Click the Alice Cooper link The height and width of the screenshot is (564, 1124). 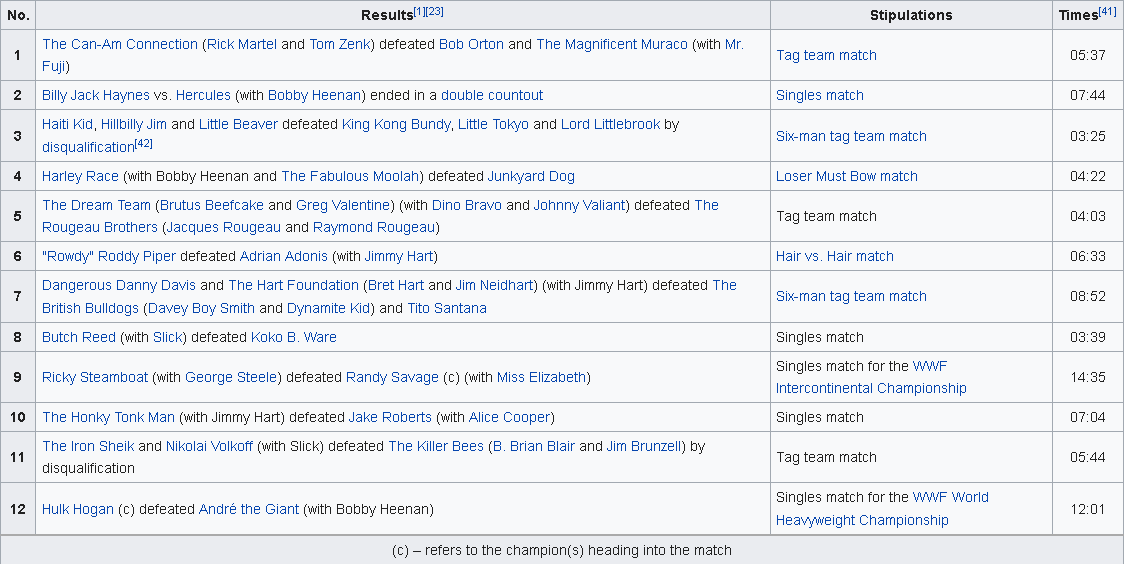(509, 417)
